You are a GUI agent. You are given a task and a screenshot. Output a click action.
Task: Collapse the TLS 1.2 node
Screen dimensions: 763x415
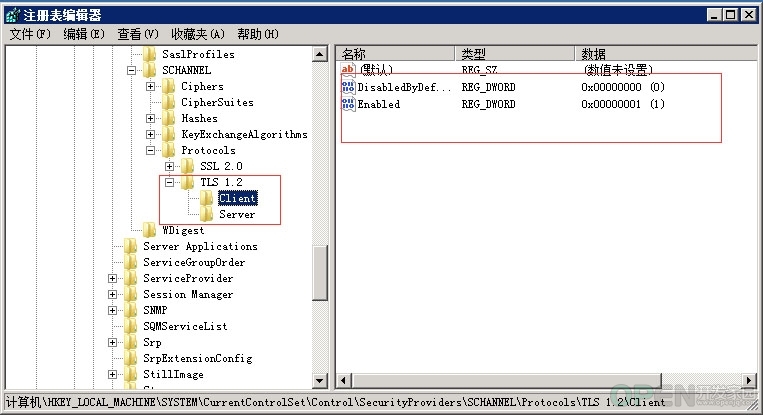click(169, 182)
